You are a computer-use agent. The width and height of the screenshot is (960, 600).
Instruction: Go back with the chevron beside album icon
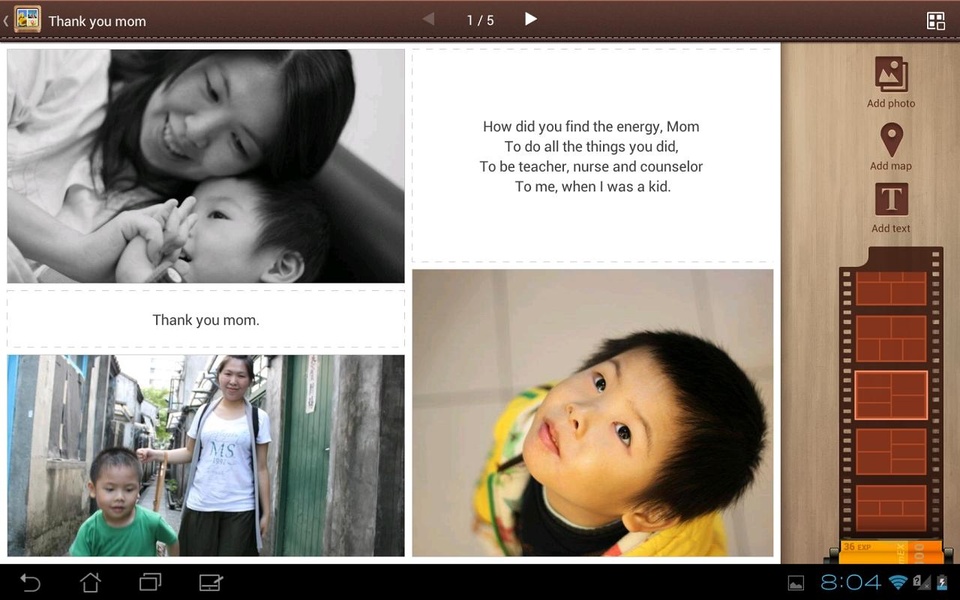pyautogui.click(x=6, y=20)
